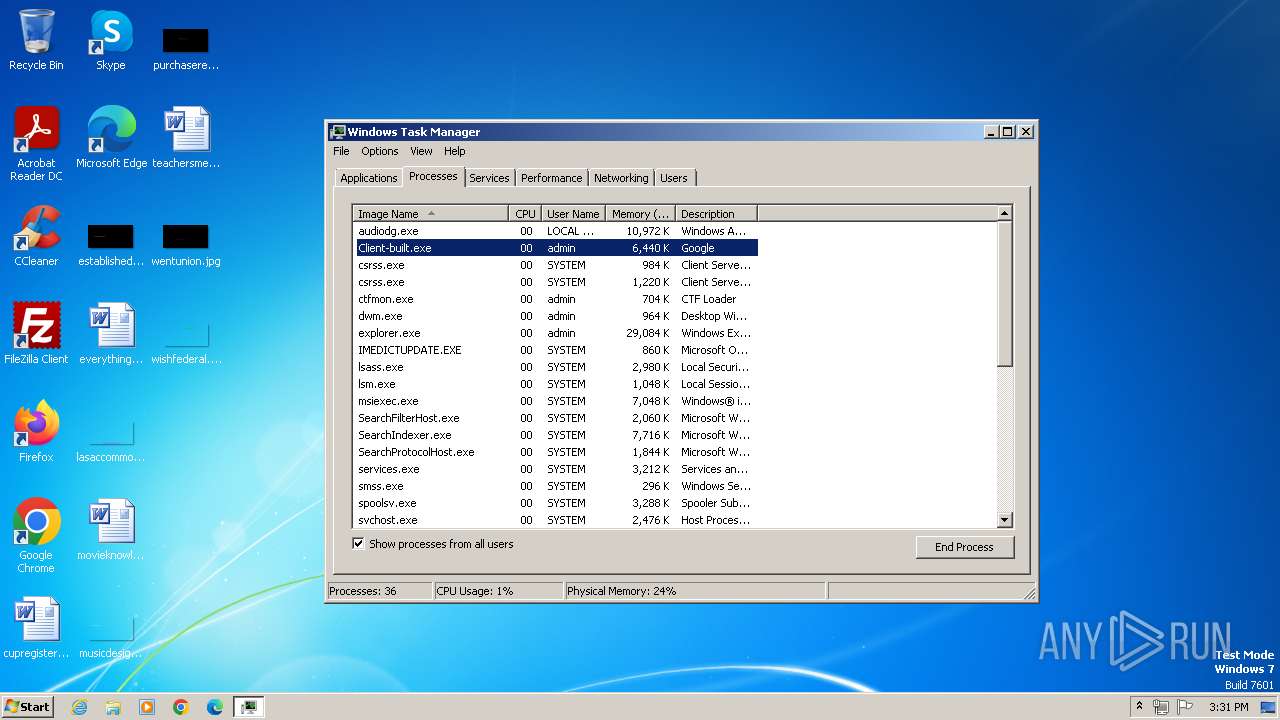This screenshot has width=1280, height=720.
Task: Click the taskbar clock showing 3:31 PM
Action: 1228,707
